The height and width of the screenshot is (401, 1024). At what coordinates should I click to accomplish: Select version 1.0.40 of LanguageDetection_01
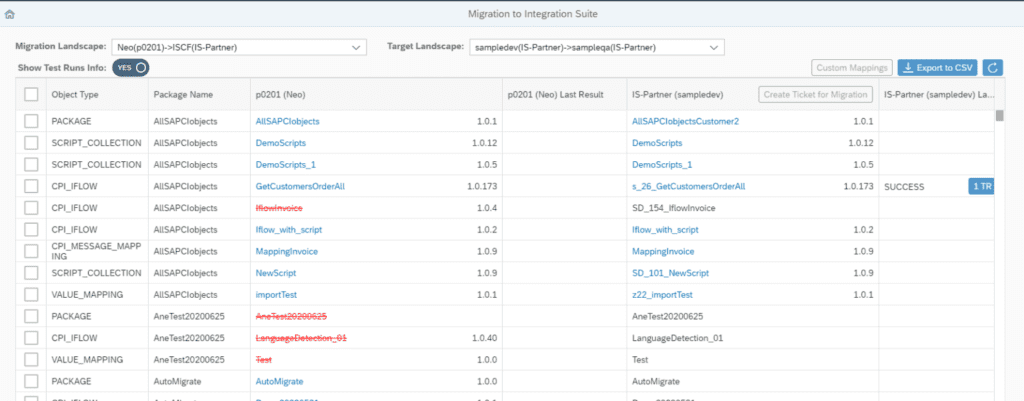[x=485, y=338]
